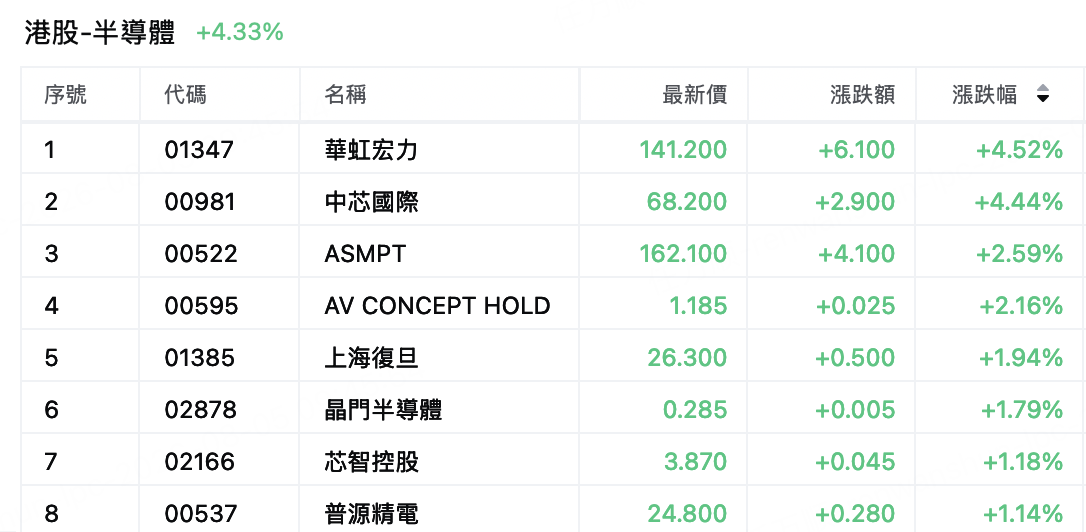
Task: Select 上海復旦 in the list
Action: coord(371,357)
